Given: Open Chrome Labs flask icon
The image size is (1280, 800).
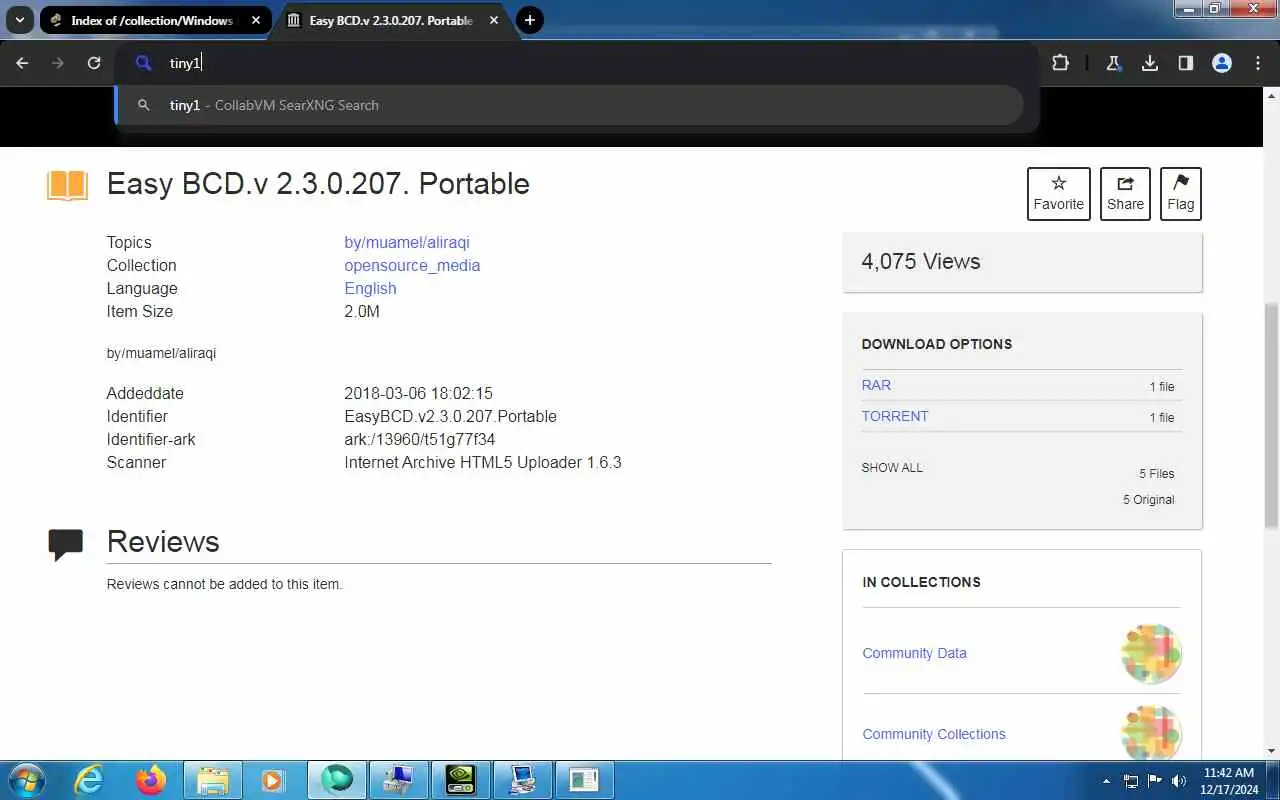Looking at the screenshot, I should pyautogui.click(x=1113, y=63).
